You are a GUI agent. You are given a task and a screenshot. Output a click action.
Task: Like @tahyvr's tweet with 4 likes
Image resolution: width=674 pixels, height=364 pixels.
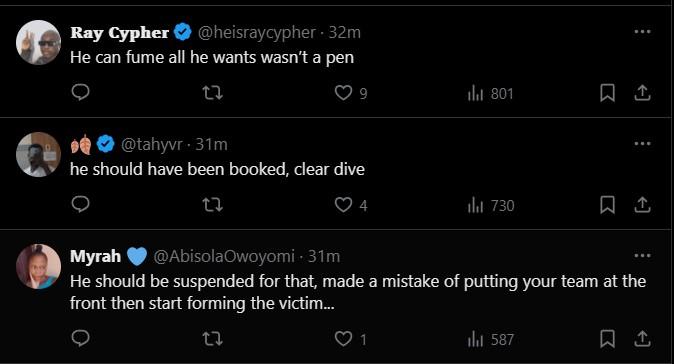(x=351, y=205)
